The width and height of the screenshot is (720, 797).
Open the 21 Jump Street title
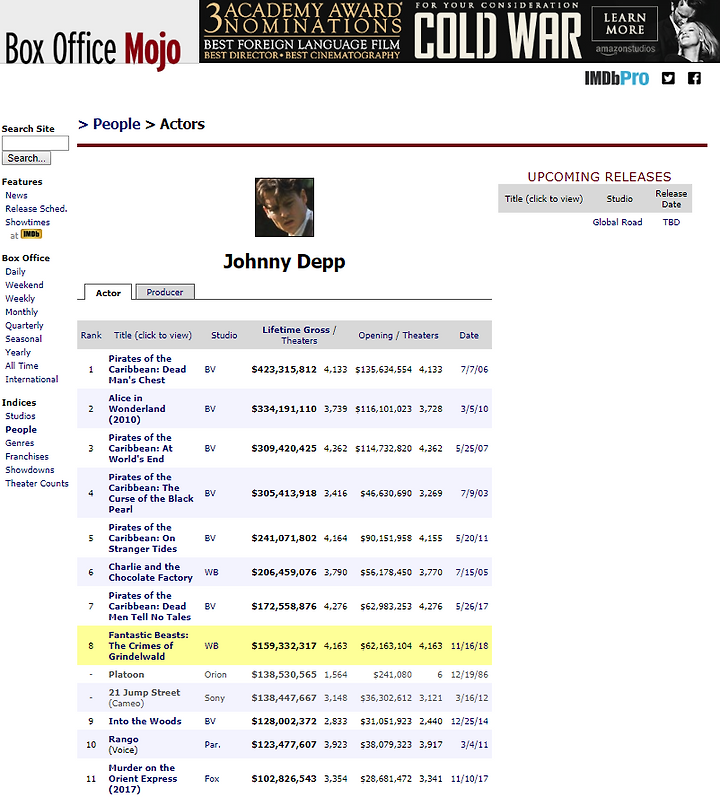(x=144, y=693)
